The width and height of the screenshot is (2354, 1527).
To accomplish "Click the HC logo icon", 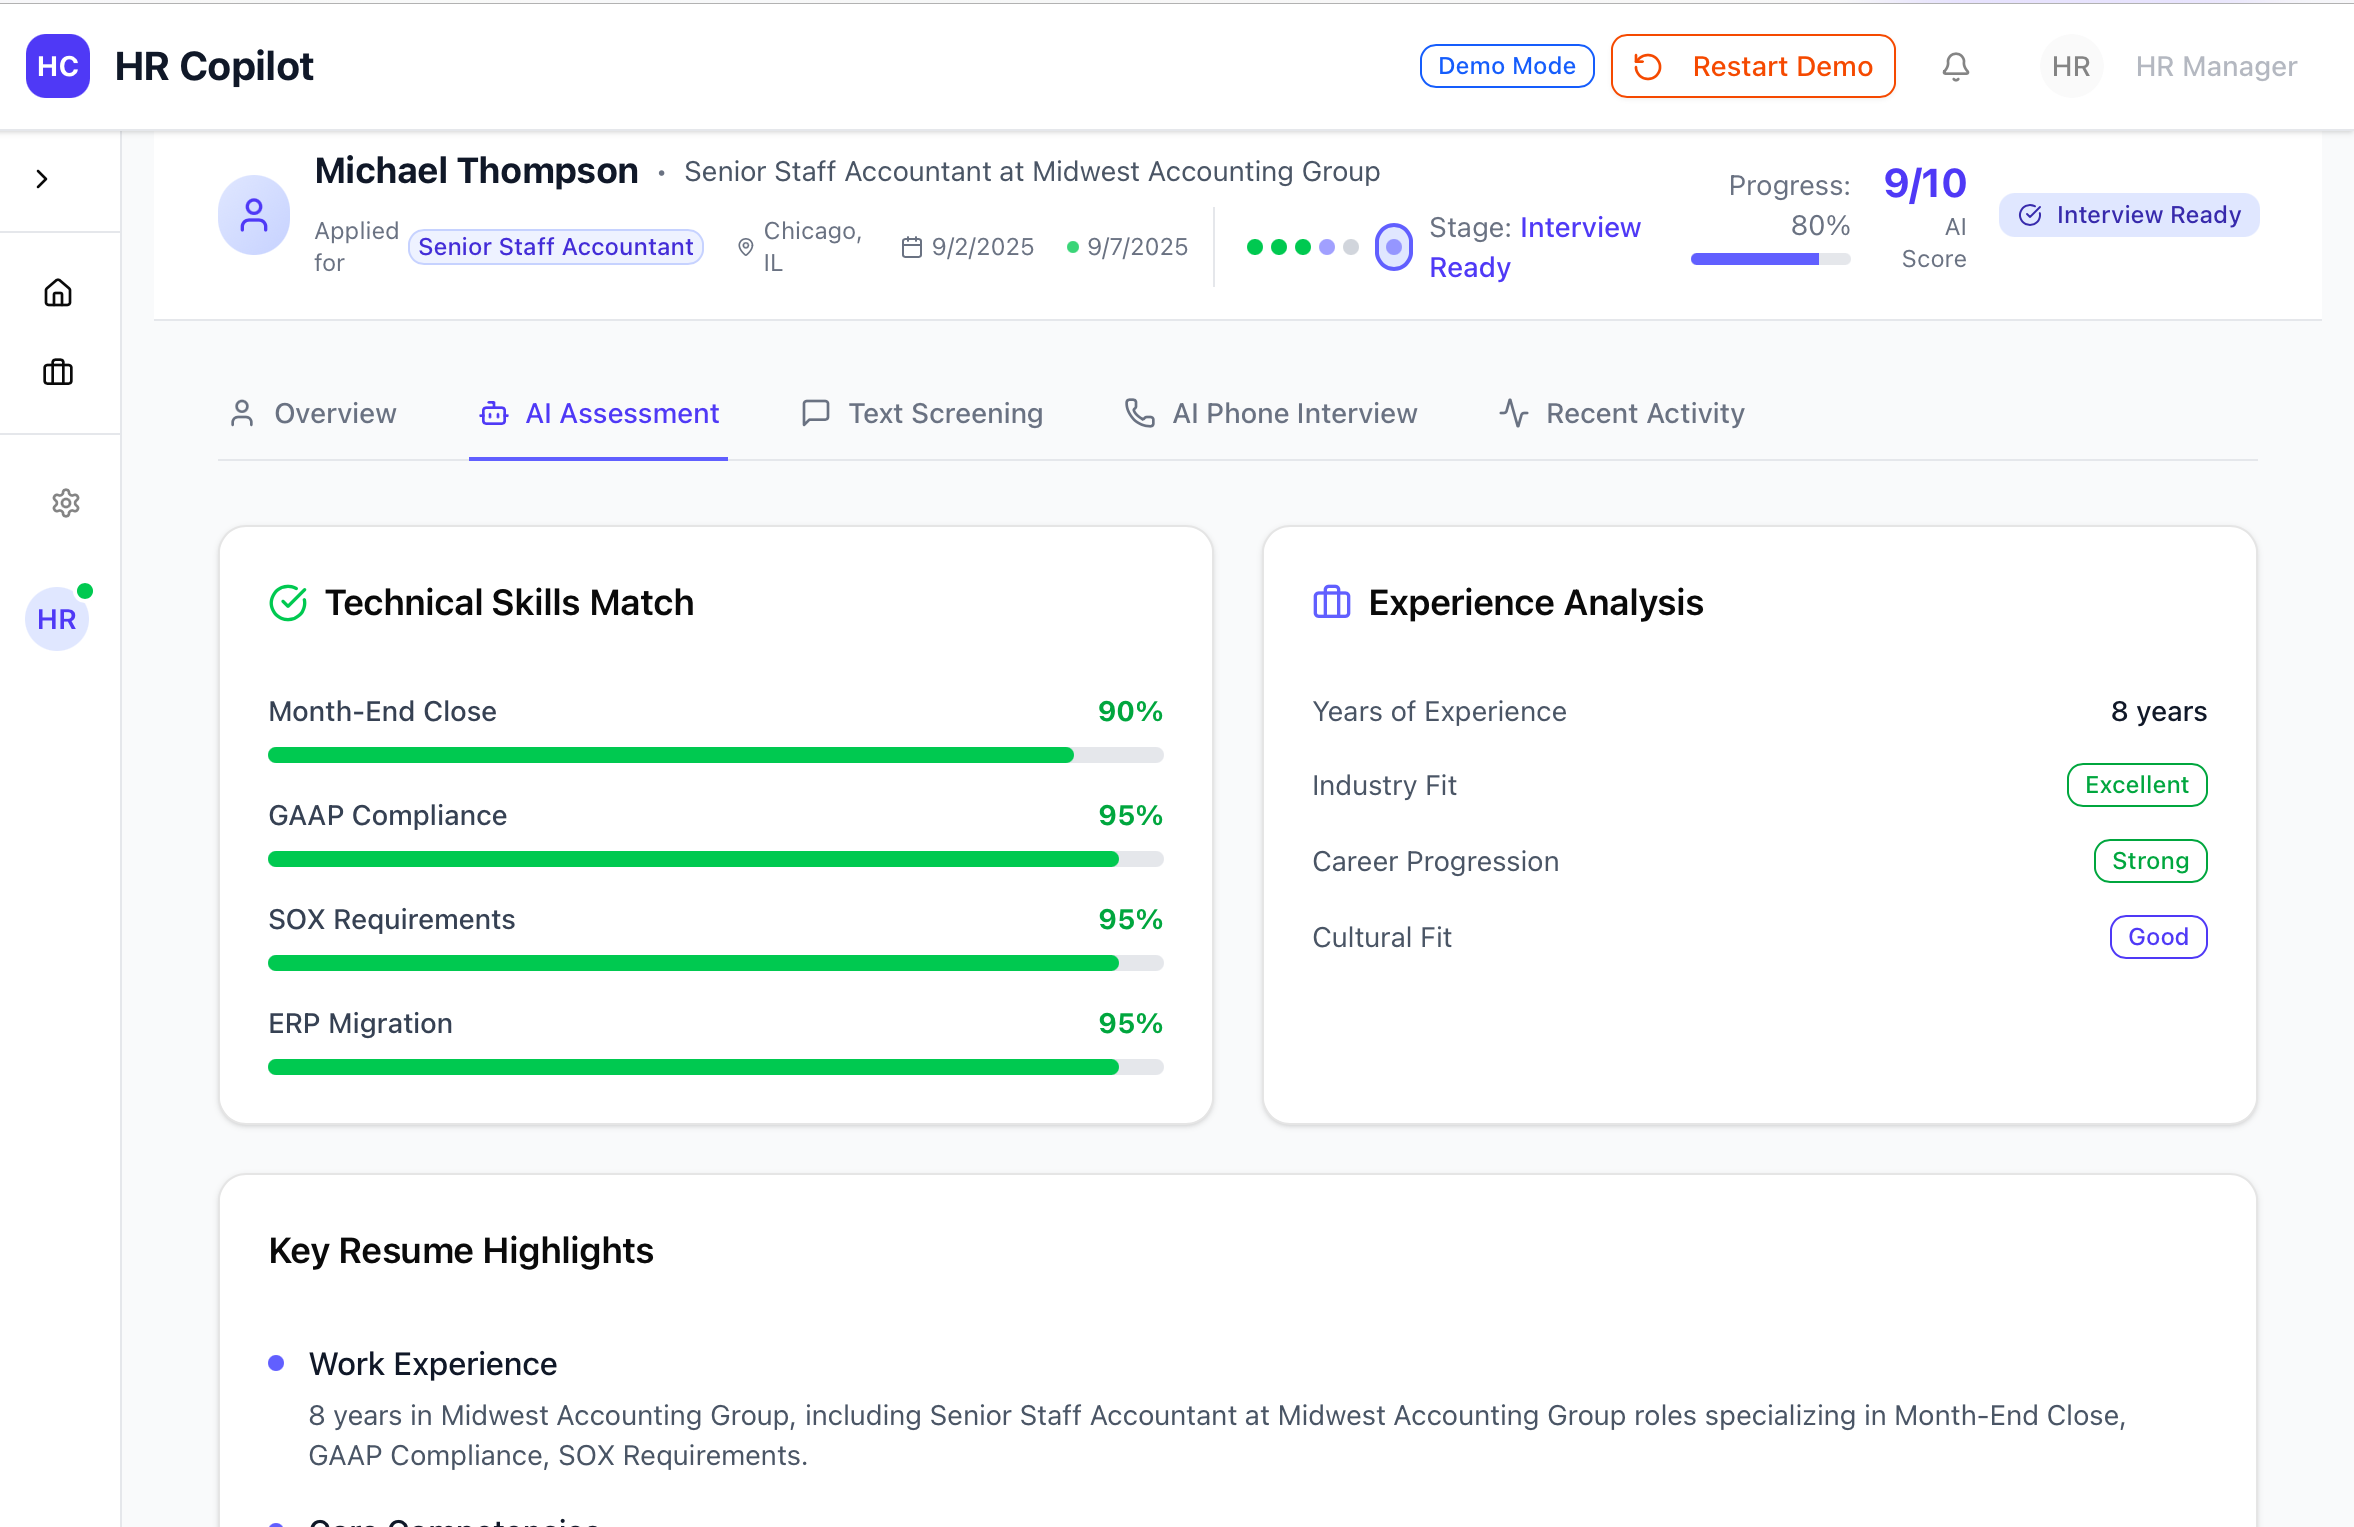I will pos(58,67).
